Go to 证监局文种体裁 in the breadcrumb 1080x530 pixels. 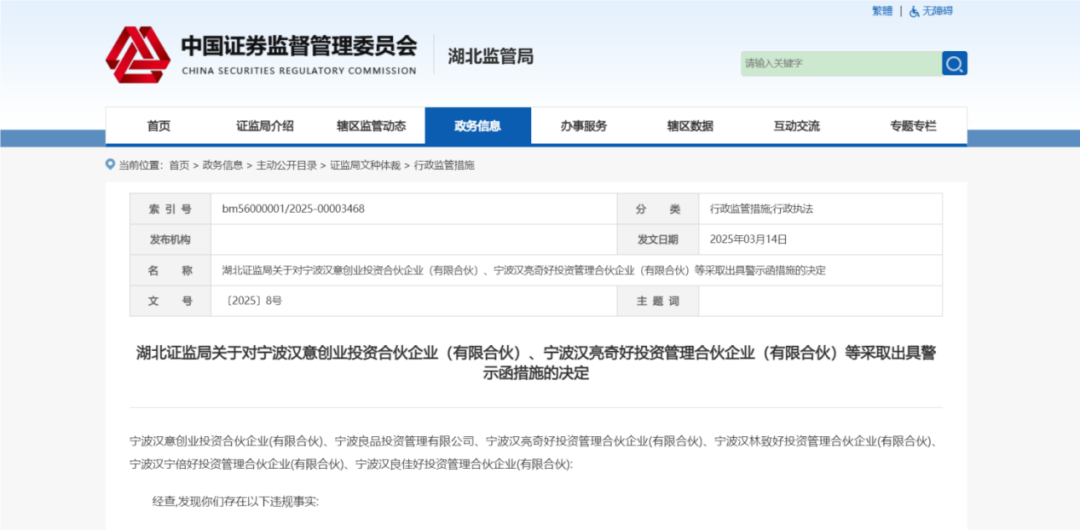click(x=365, y=165)
